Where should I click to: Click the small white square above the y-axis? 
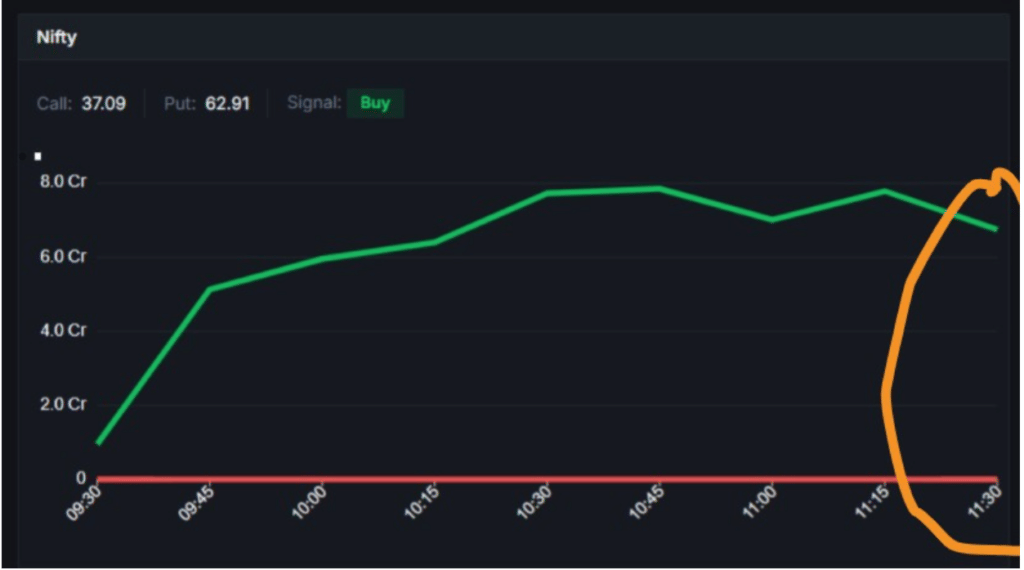(38, 156)
